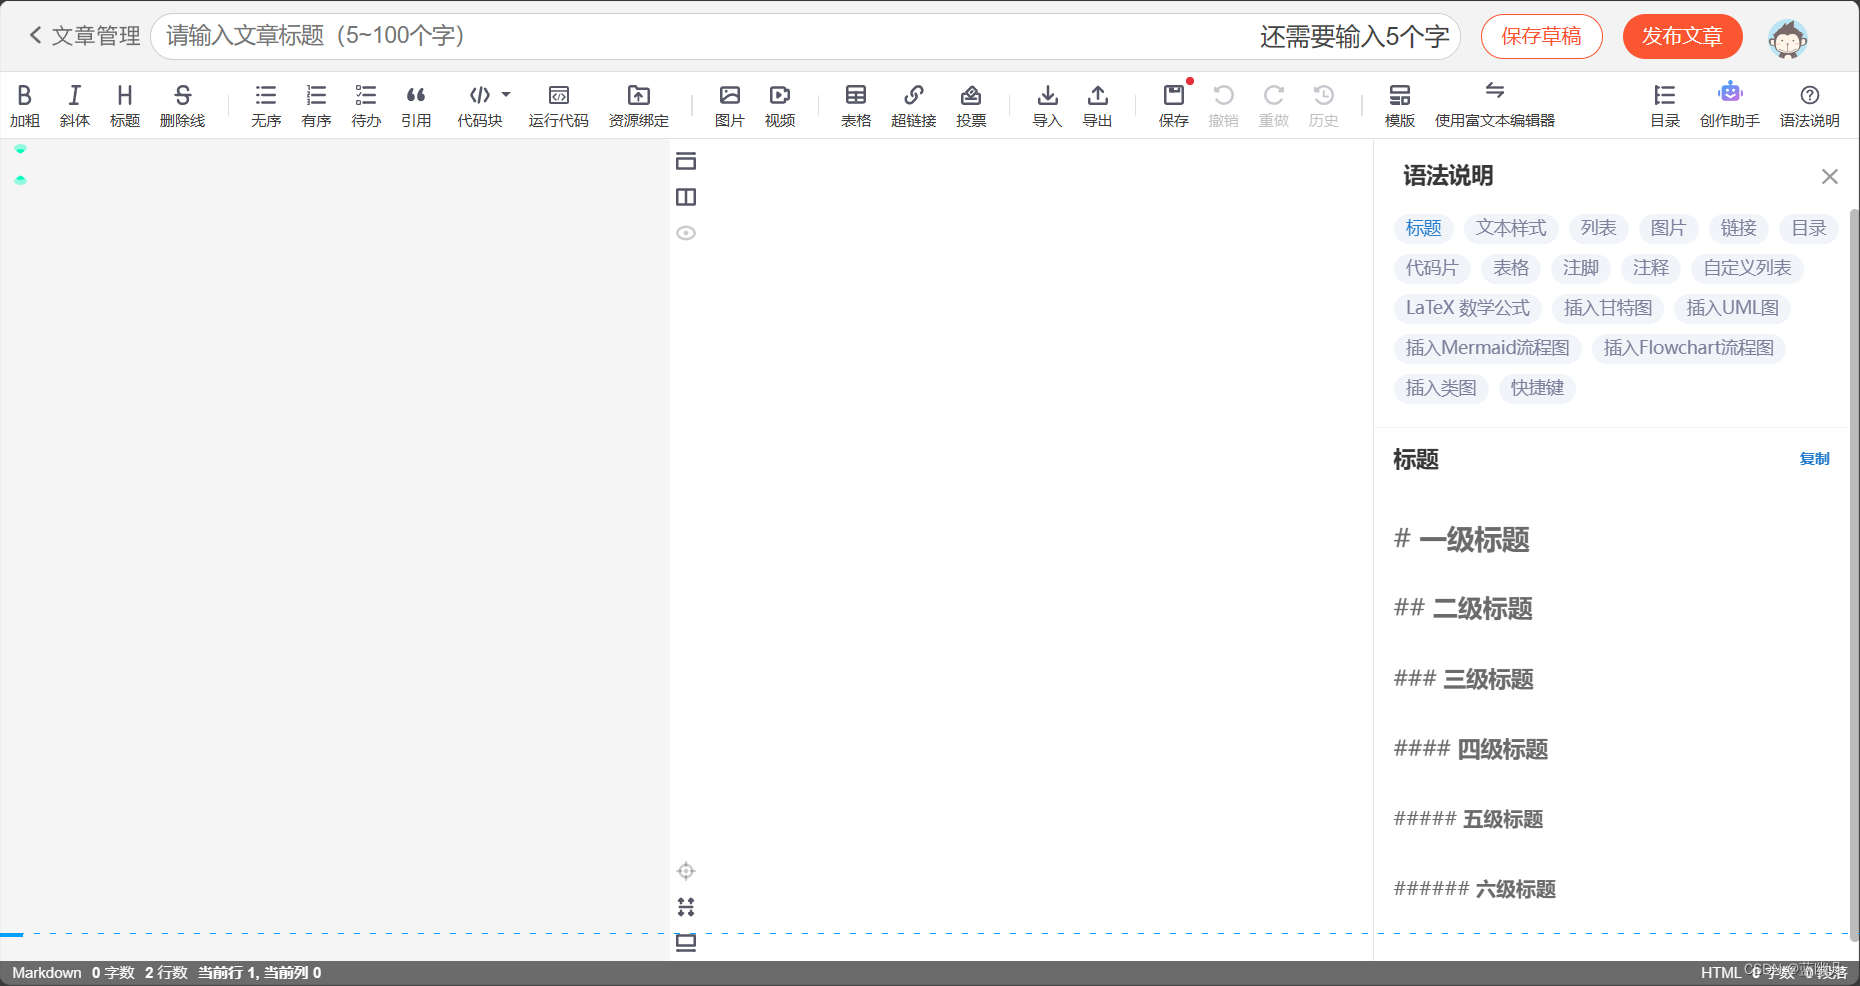Open templates with 模板 icon

[x=1399, y=105]
